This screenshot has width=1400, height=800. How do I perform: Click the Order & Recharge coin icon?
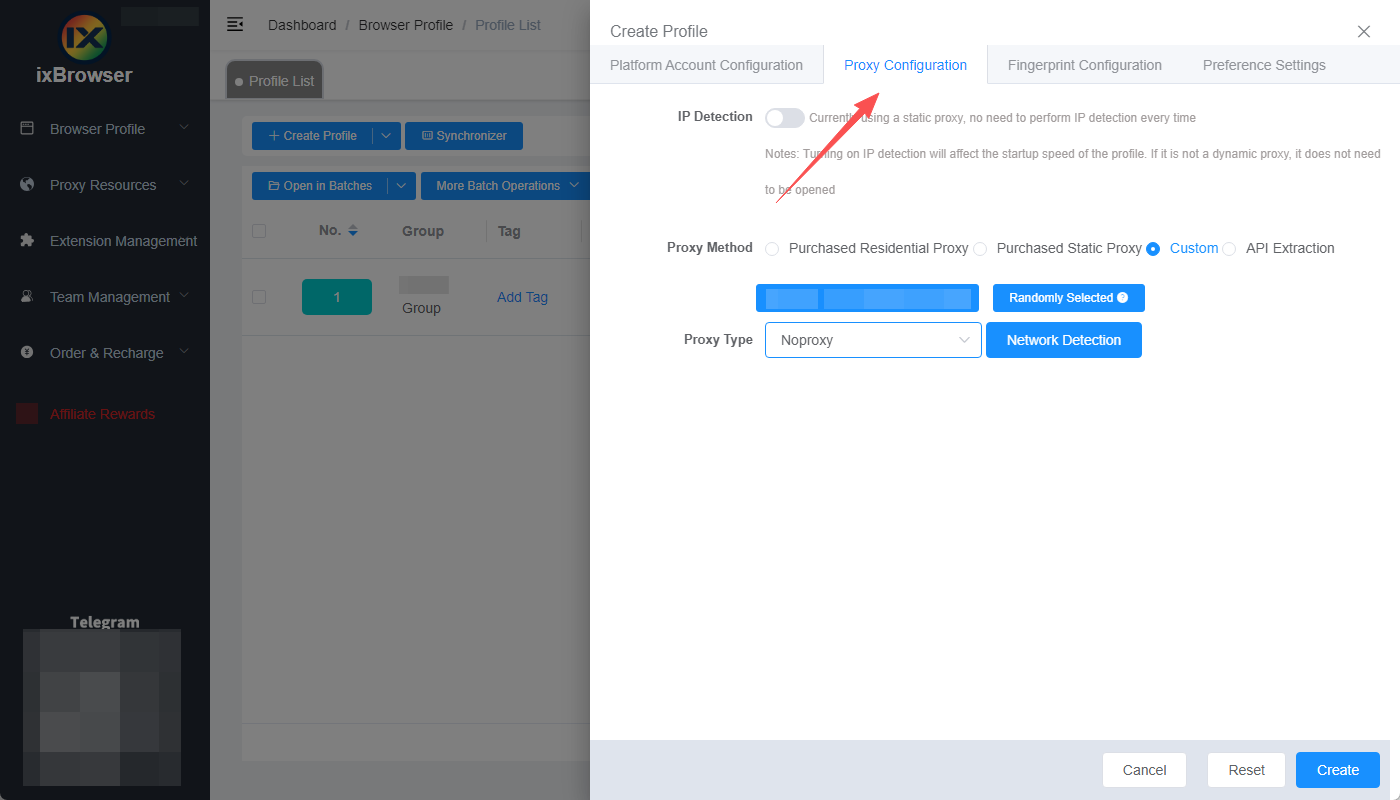tap(27, 353)
